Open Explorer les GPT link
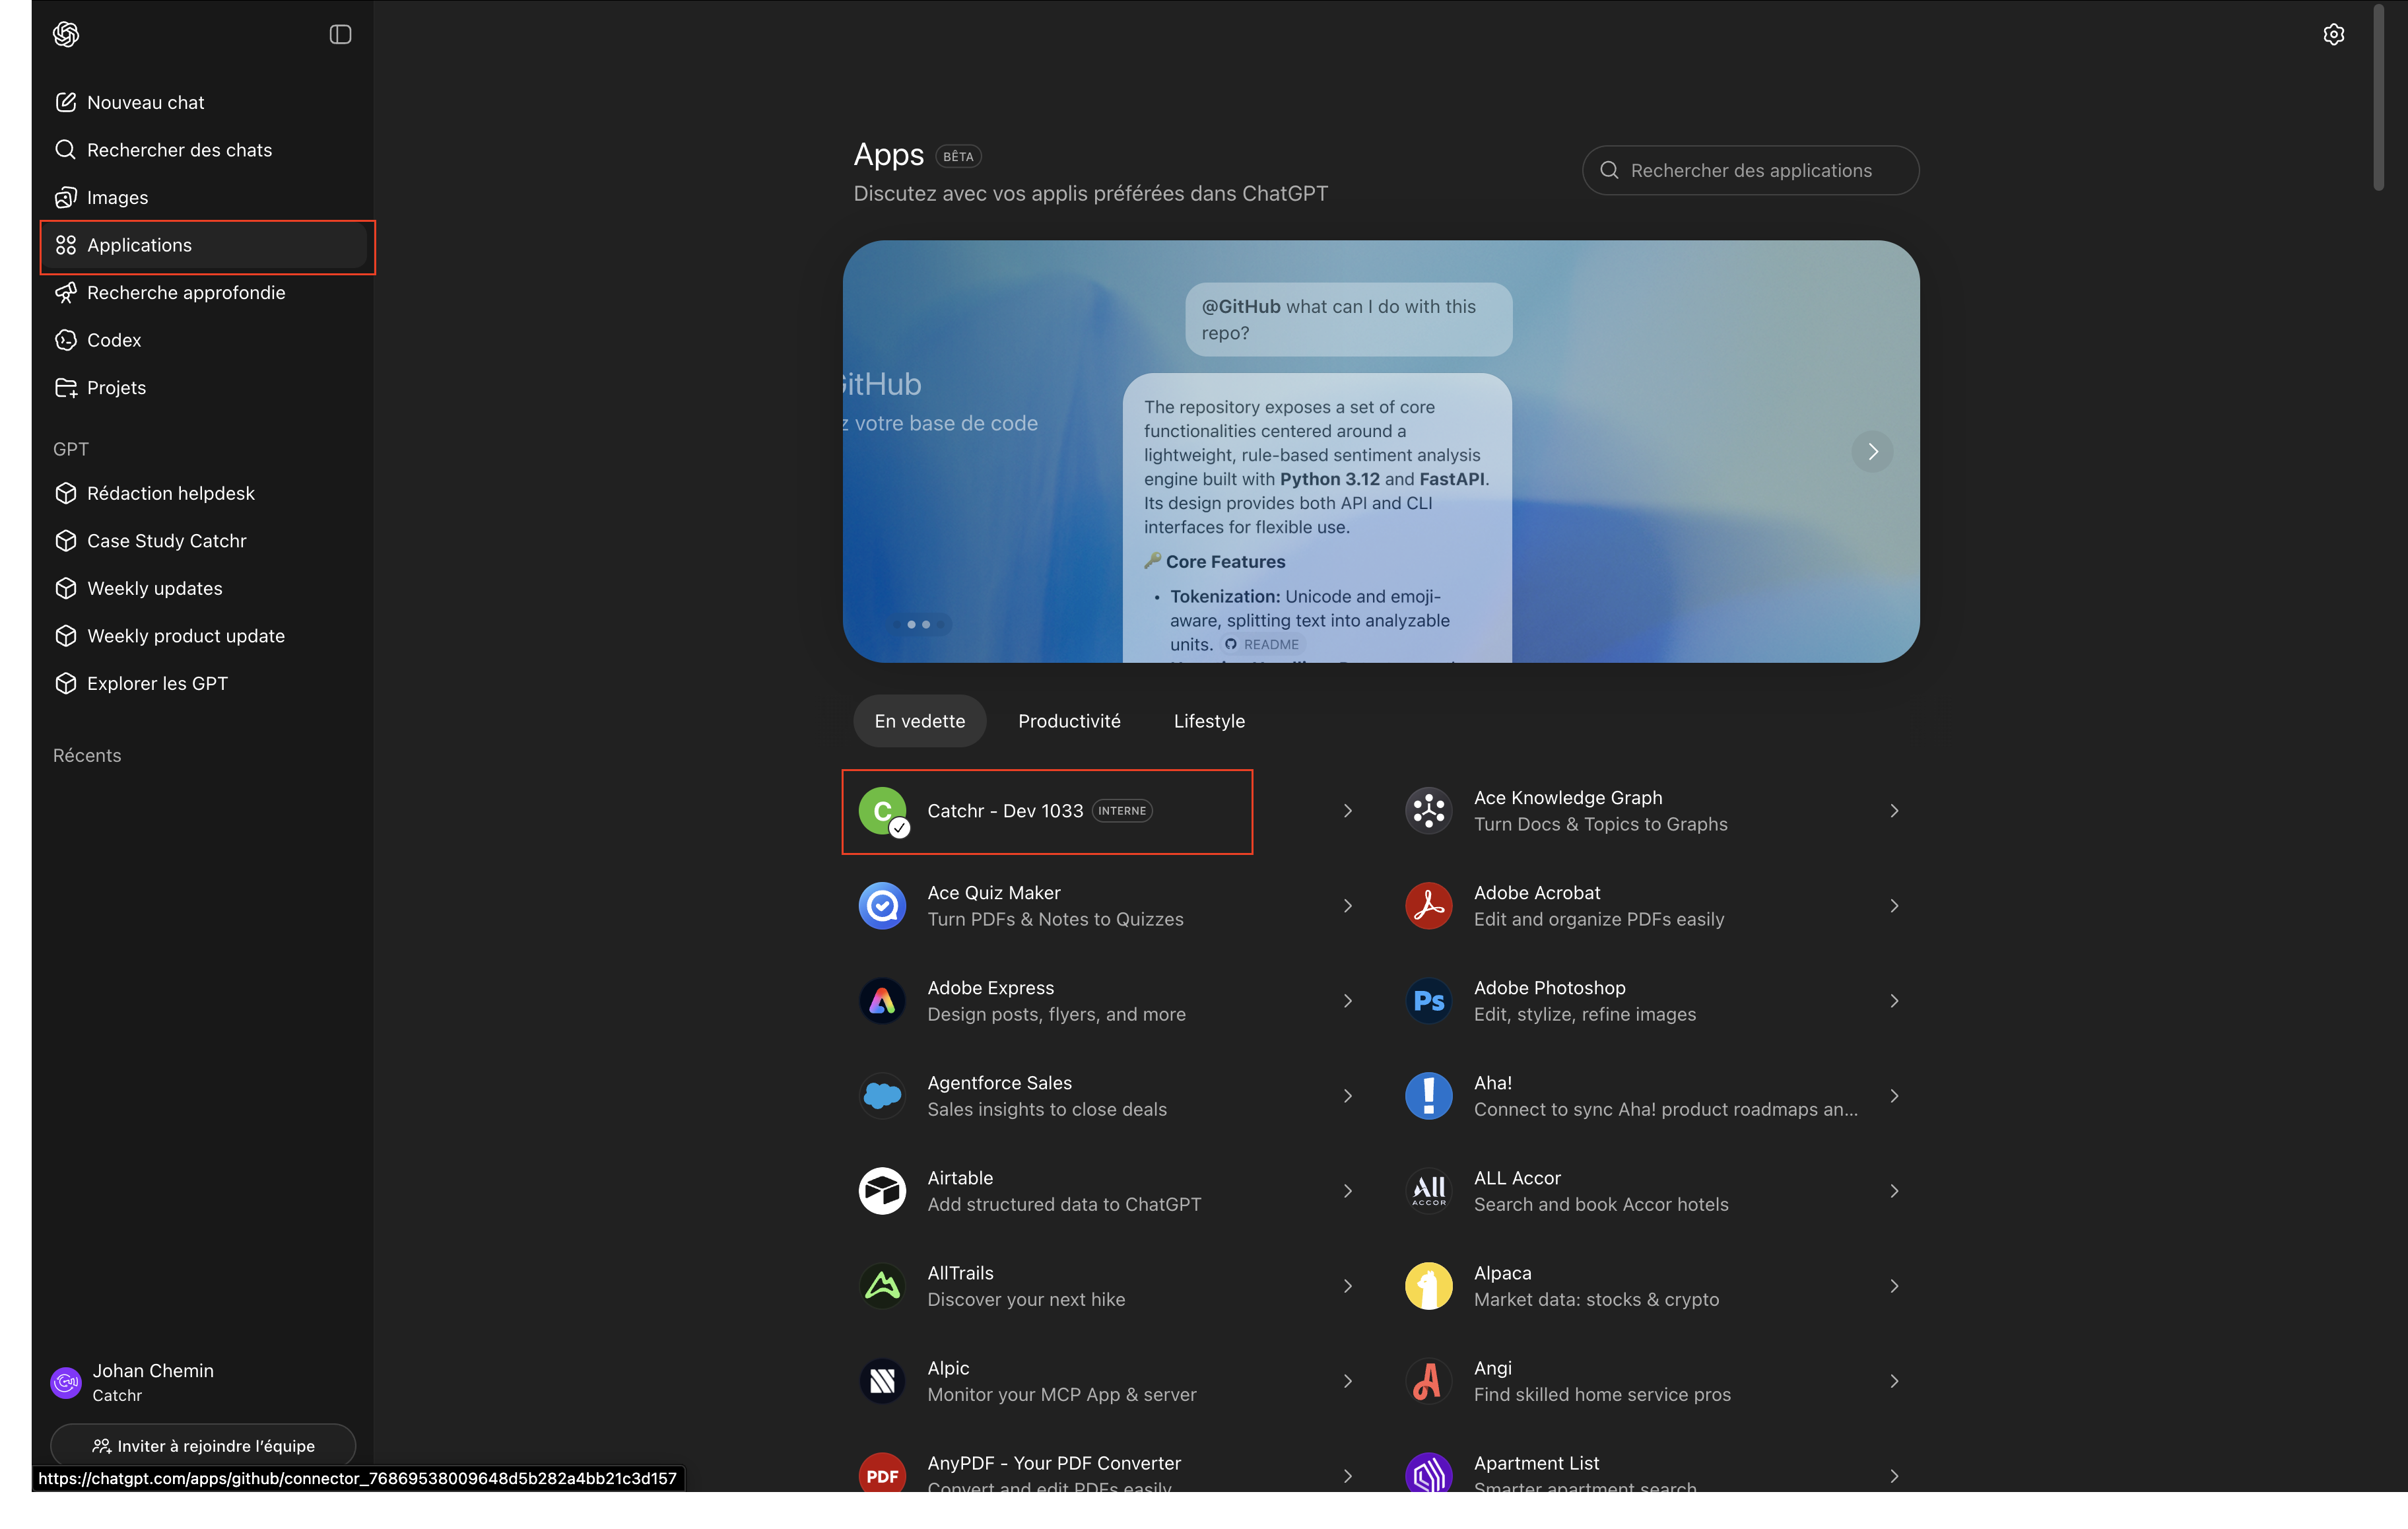This screenshot has height=1529, width=2408. click(x=157, y=683)
